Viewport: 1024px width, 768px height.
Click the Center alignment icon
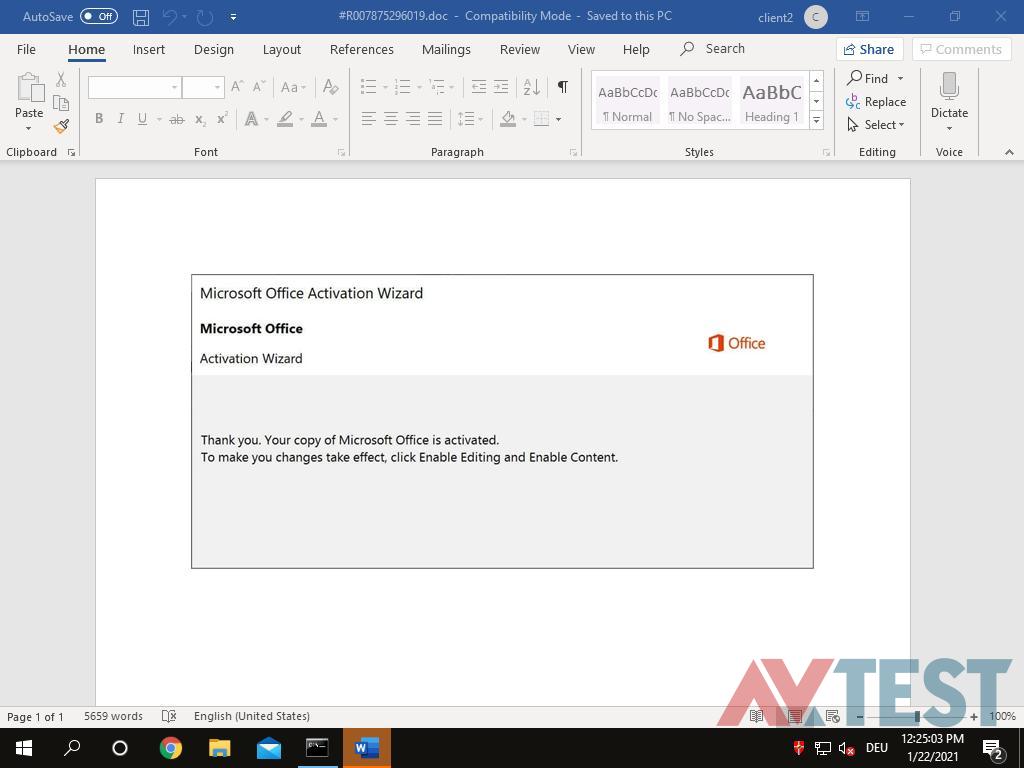pos(391,119)
